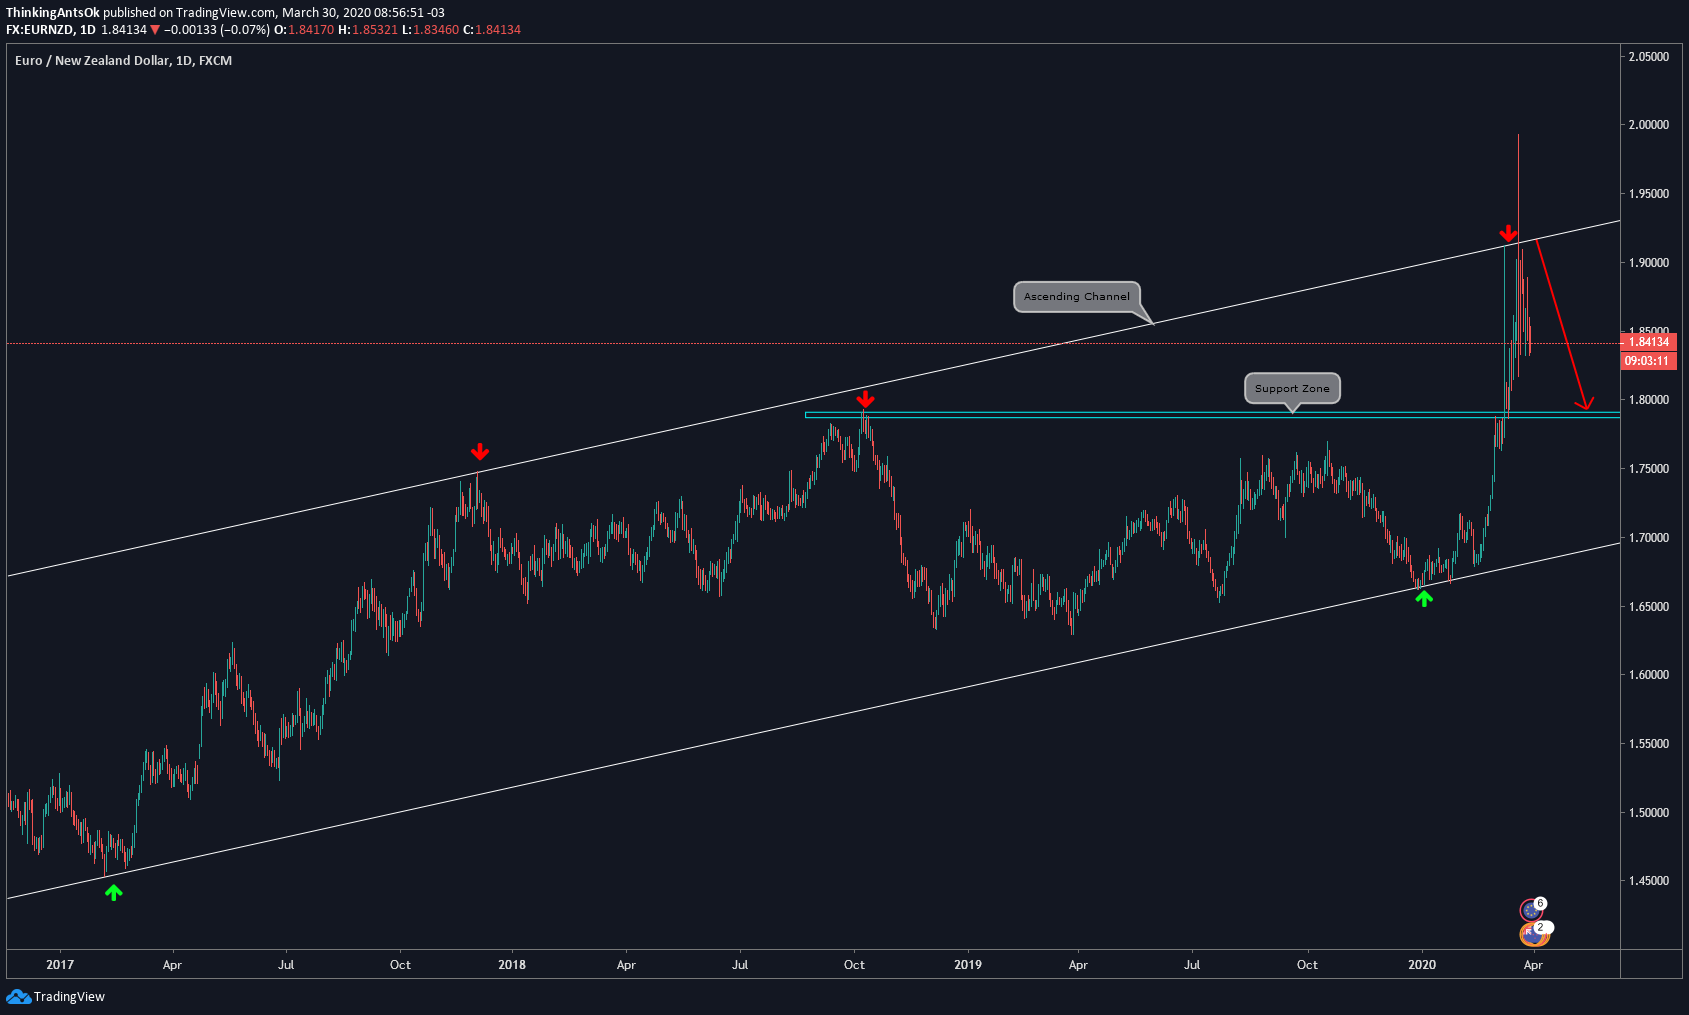Click the 2018 label on time axis
This screenshot has width=1689, height=1015.
(512, 965)
